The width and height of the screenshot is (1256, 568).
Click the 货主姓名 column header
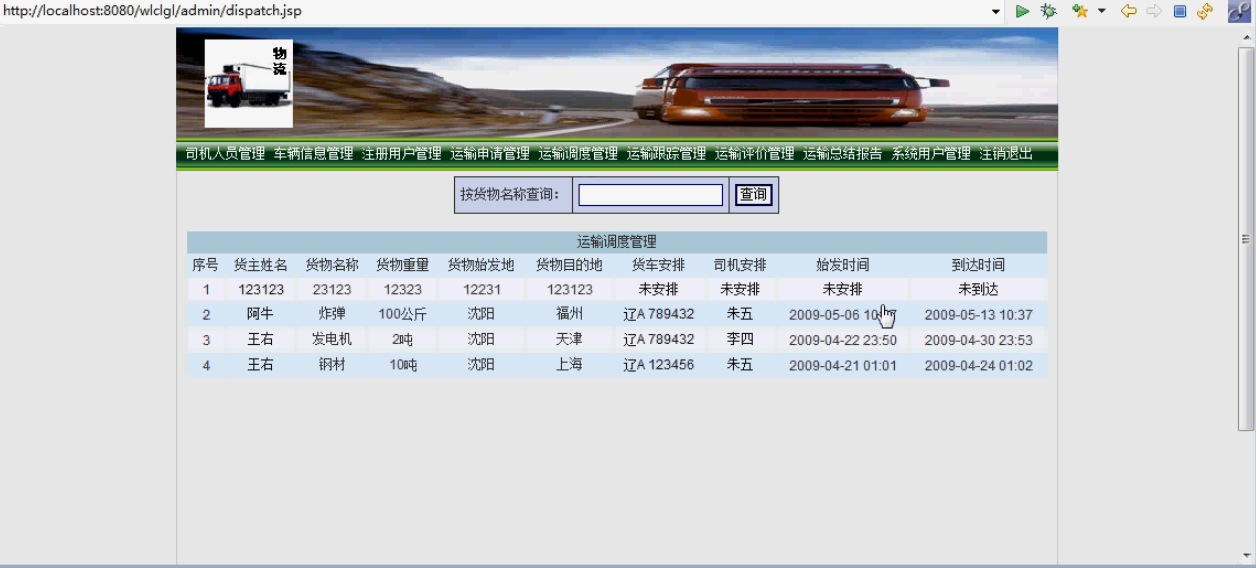click(261, 265)
